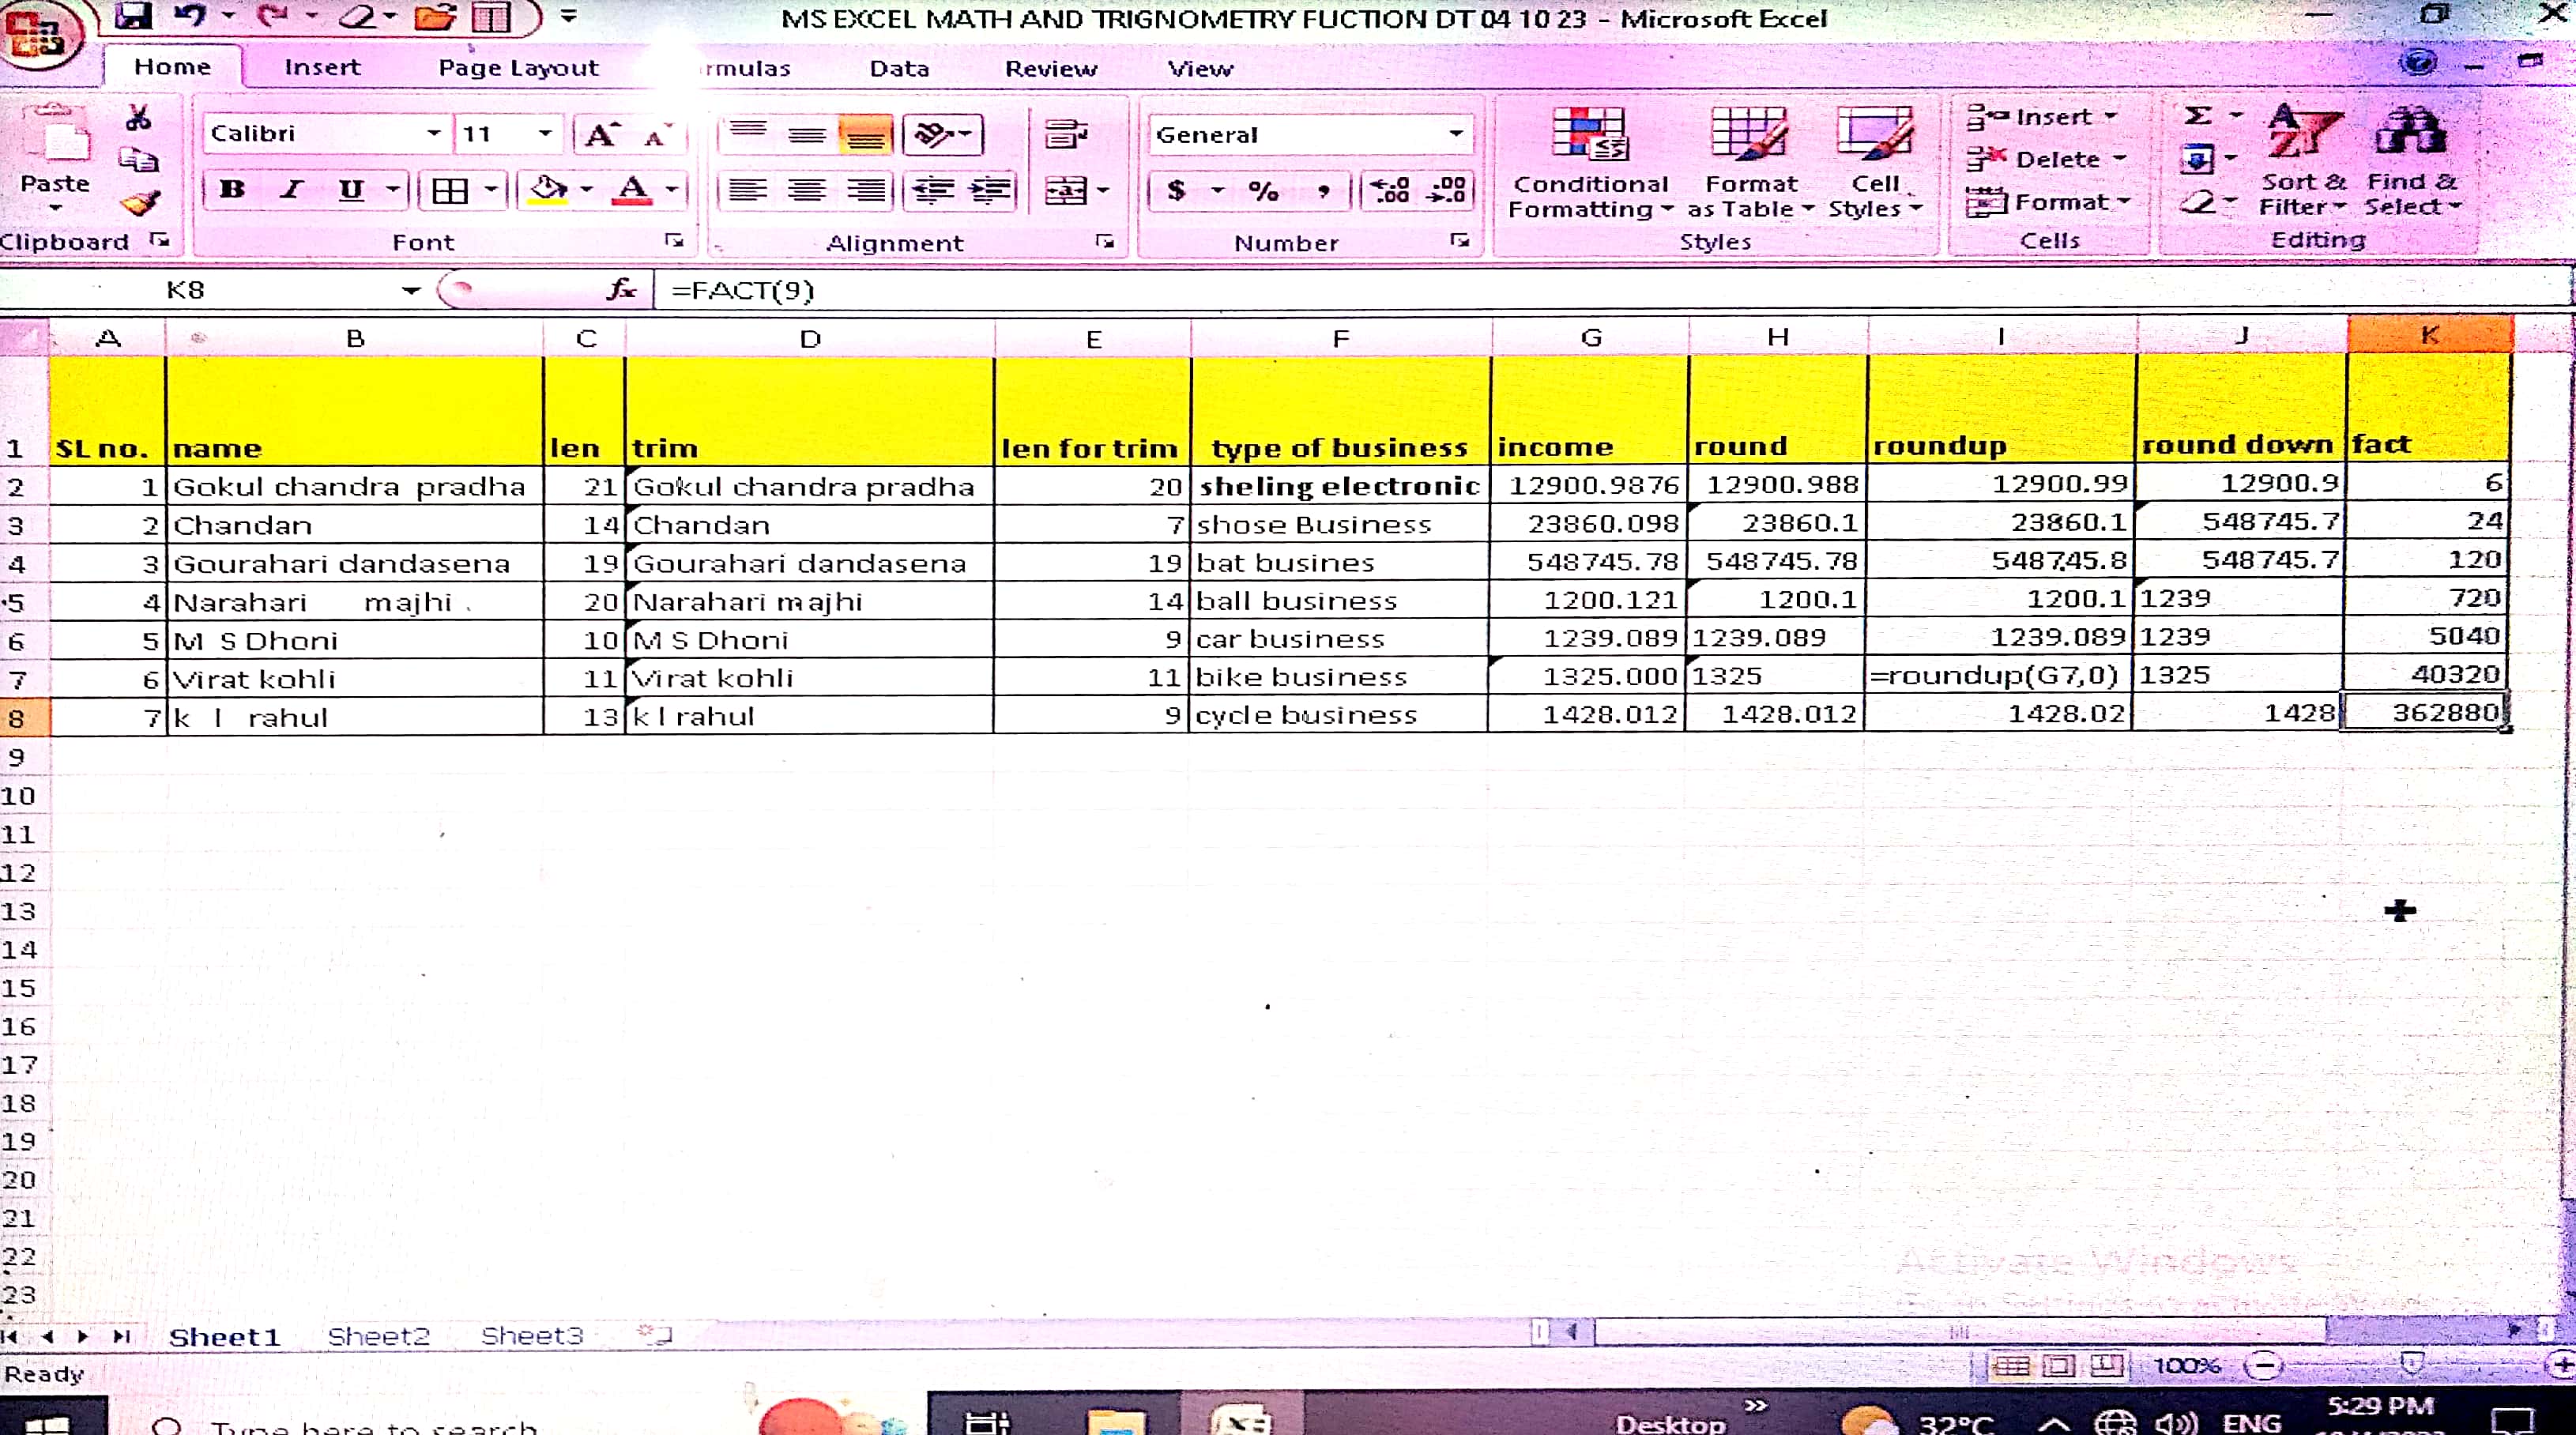Click the AutoSum sigma icon
2576x1435 pixels.
click(x=2197, y=116)
